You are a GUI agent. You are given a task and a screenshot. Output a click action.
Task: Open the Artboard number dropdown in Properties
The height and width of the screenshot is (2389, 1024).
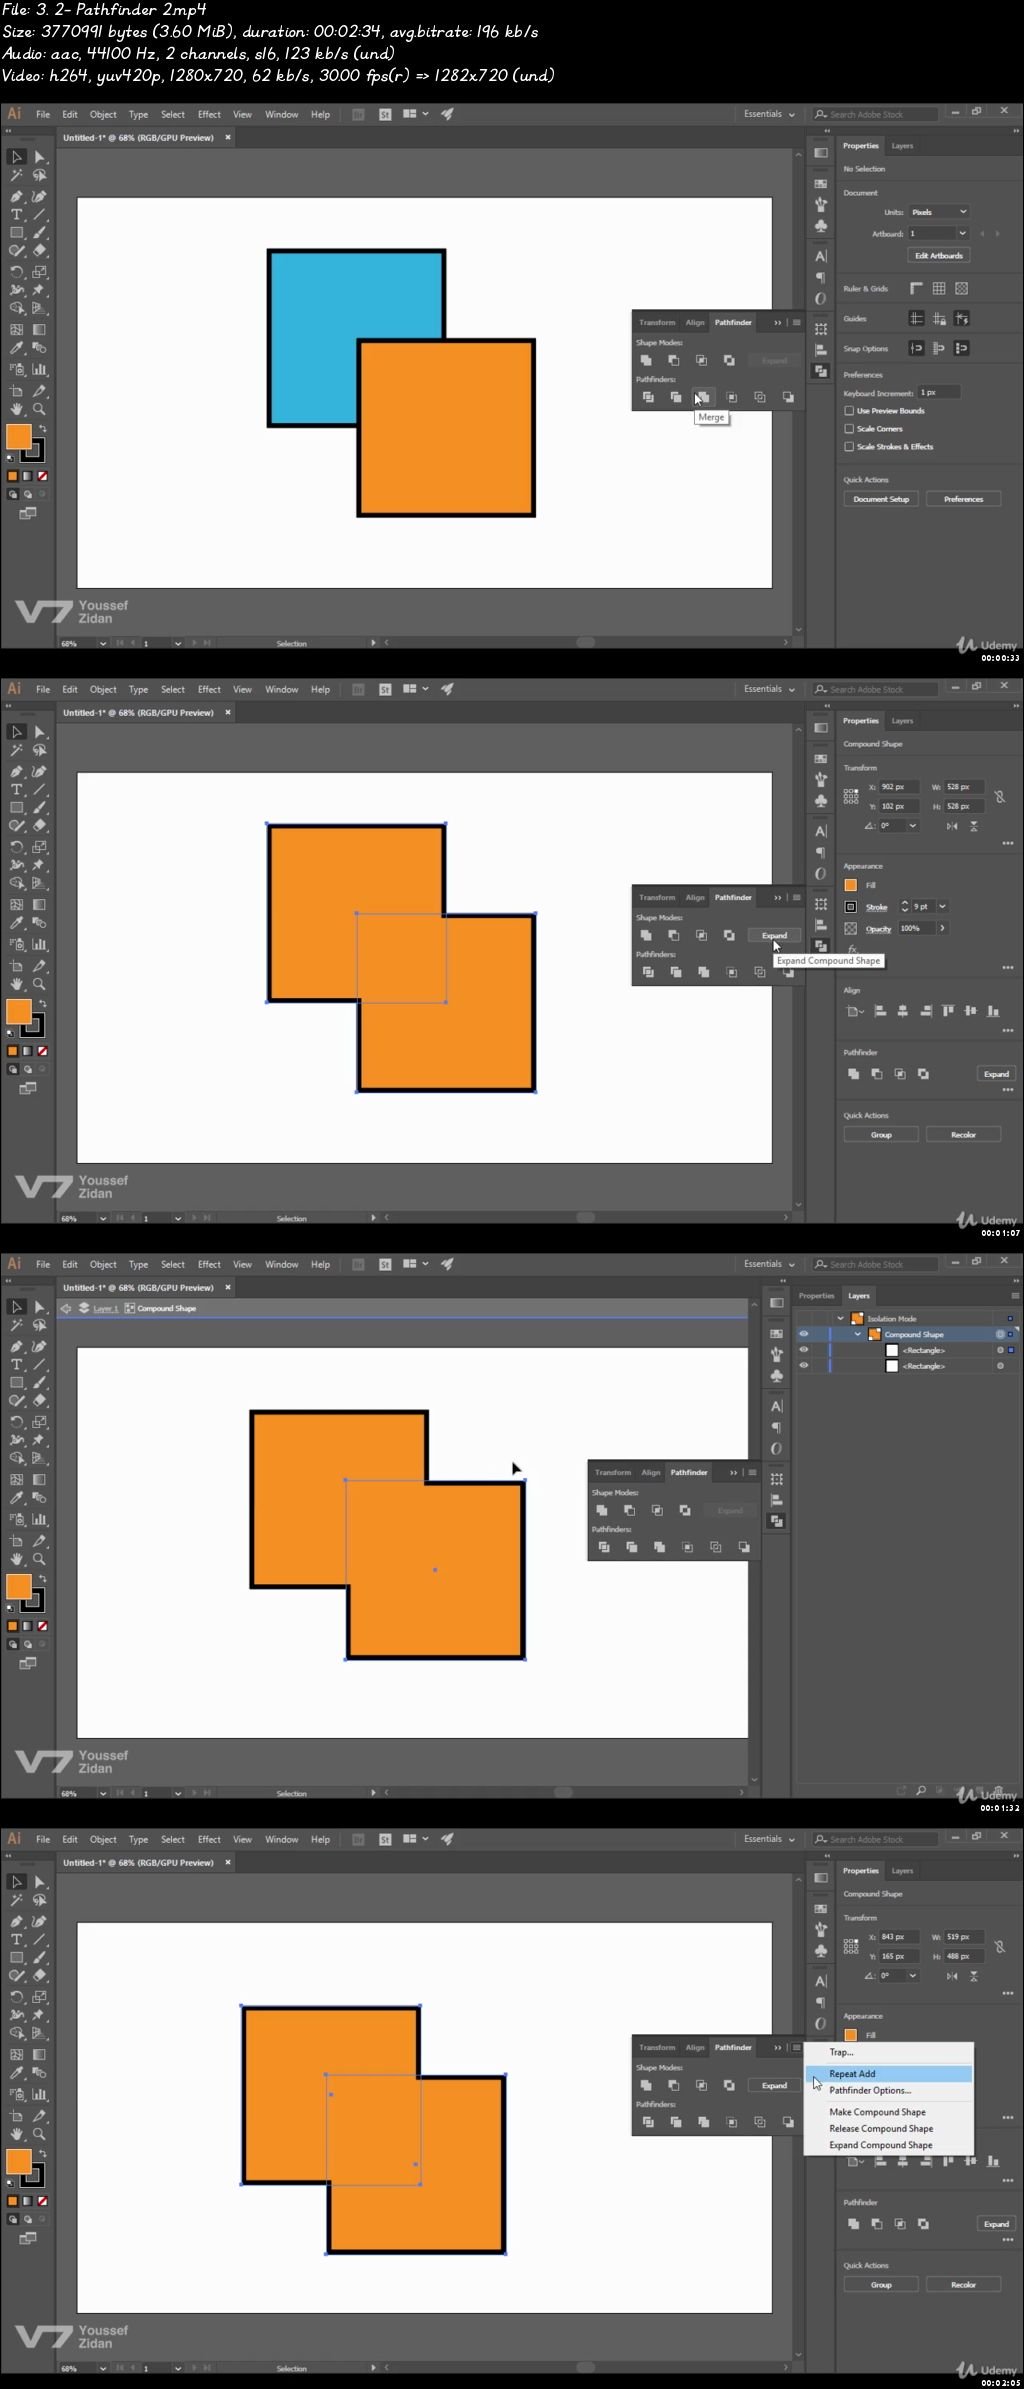(962, 233)
